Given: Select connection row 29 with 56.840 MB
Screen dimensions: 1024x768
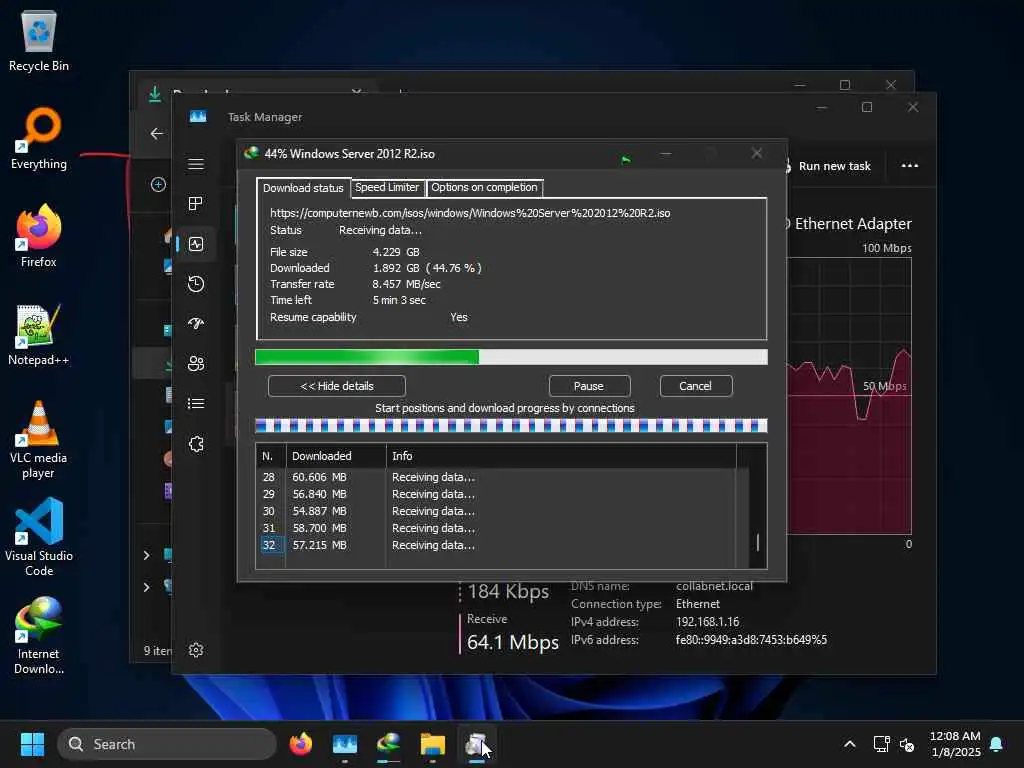Looking at the screenshot, I should pyautogui.click(x=496, y=494).
